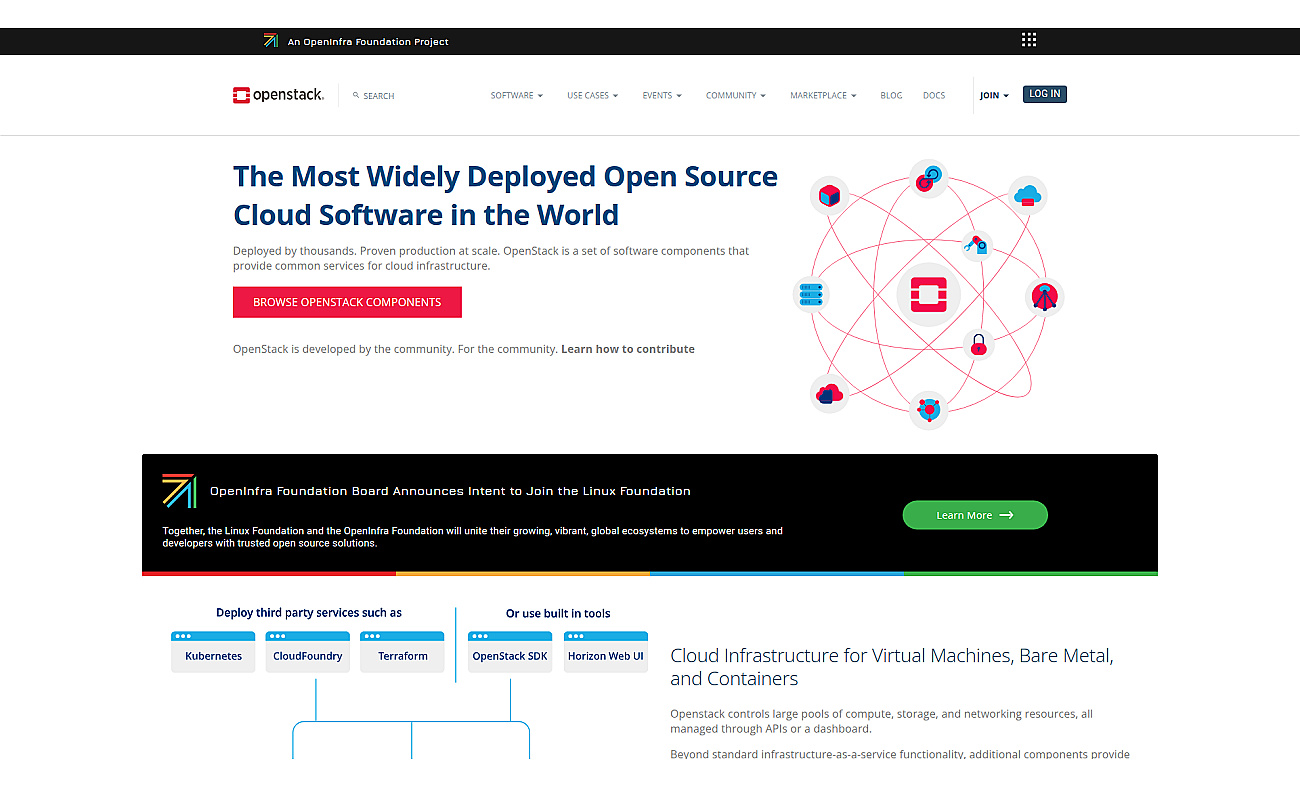Open the apps grid icon in top bar

coord(1029,40)
